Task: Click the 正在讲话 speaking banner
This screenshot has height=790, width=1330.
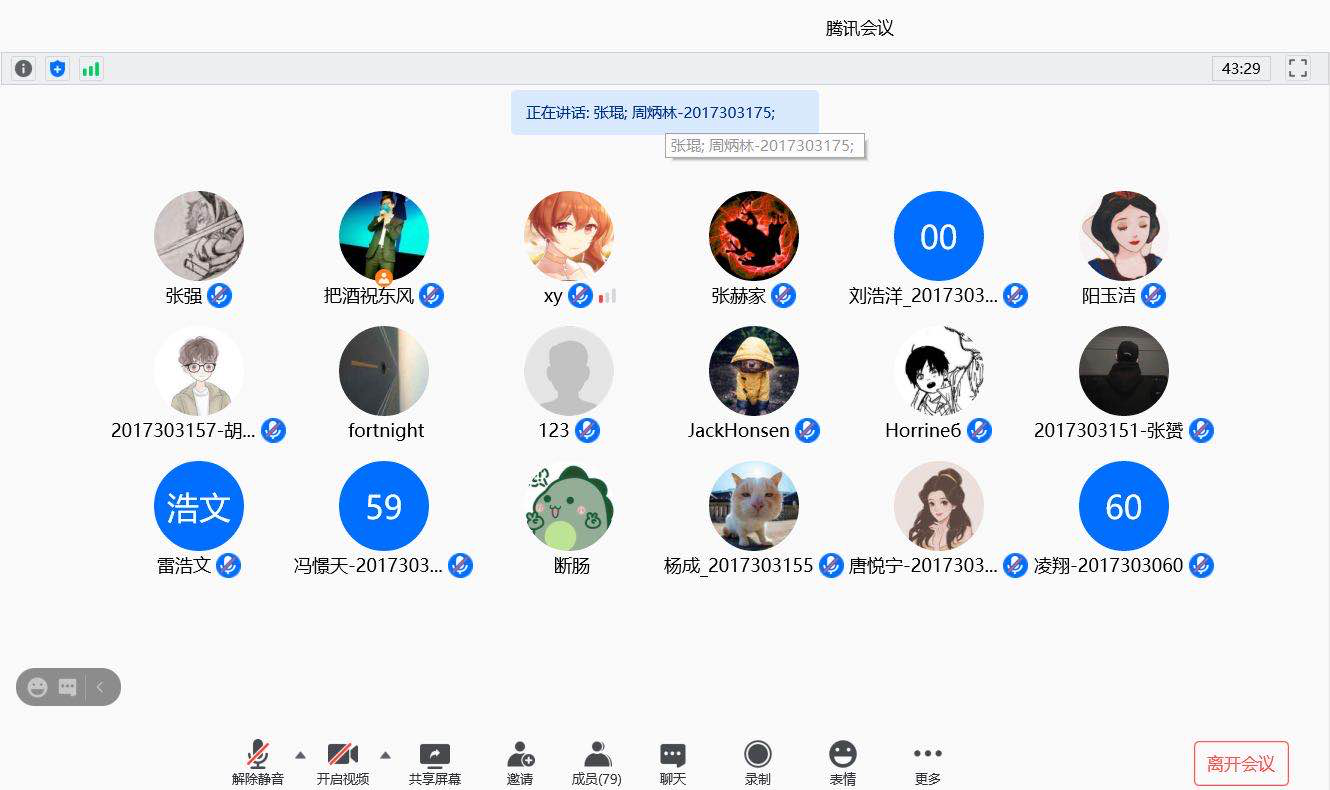Action: click(x=664, y=112)
